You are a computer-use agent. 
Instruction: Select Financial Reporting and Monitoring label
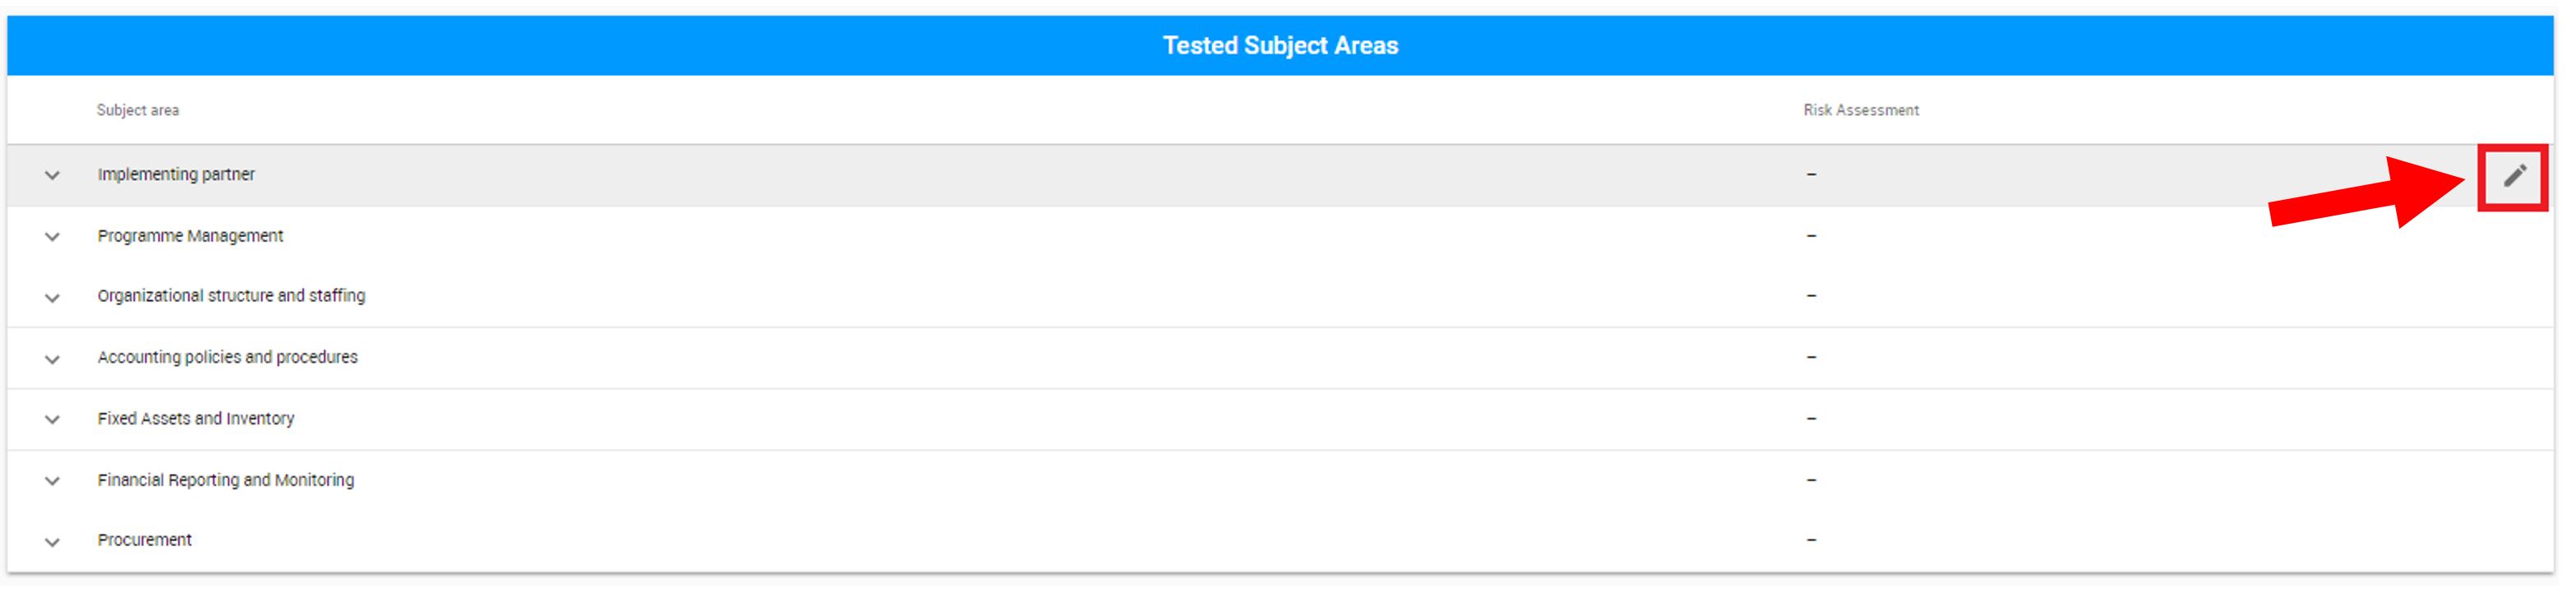(x=225, y=480)
